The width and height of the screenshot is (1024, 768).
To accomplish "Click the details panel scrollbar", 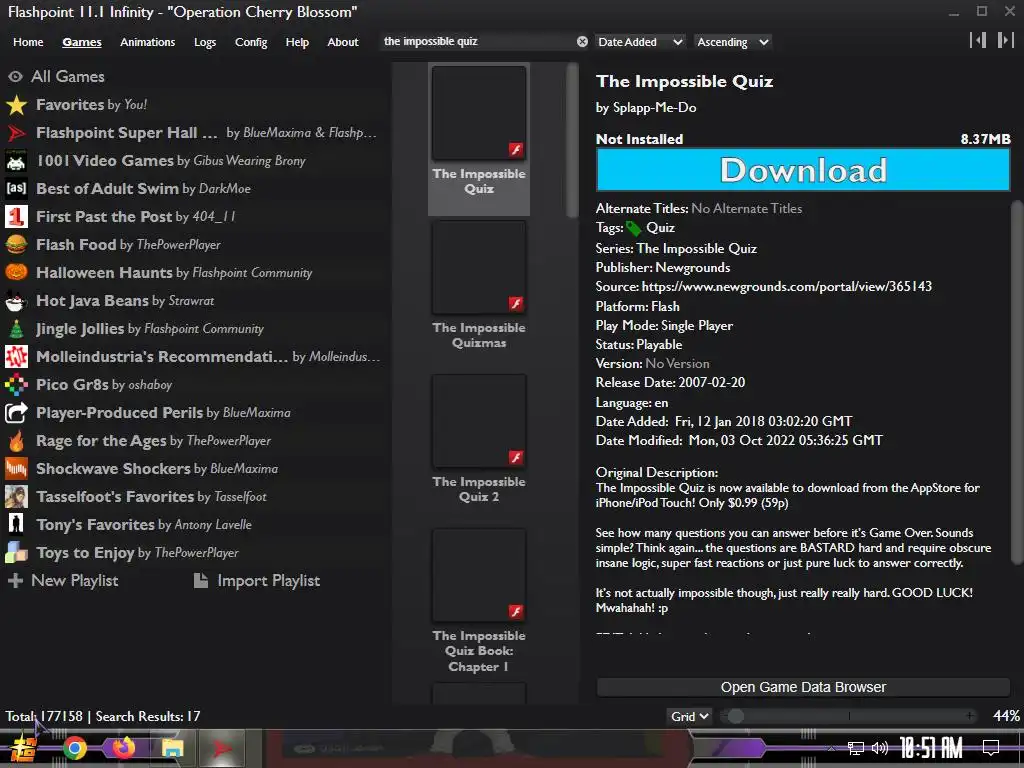I will (1017, 382).
